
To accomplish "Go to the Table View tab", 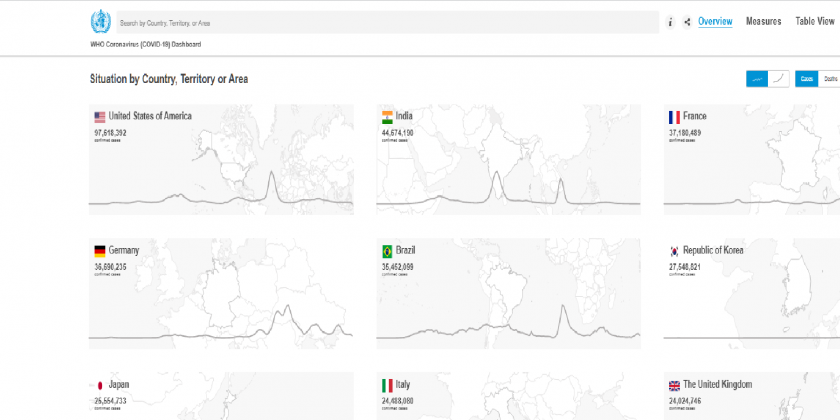I will tap(816, 21).
